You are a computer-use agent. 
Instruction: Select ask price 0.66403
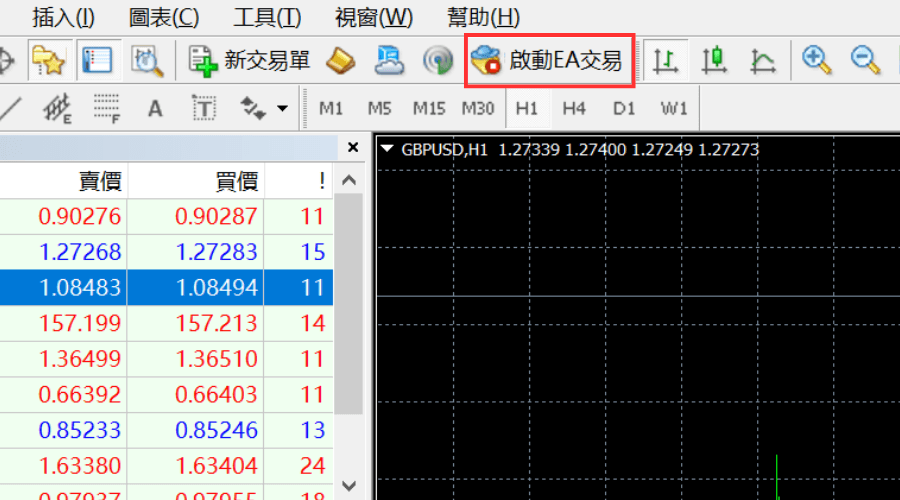coord(216,394)
